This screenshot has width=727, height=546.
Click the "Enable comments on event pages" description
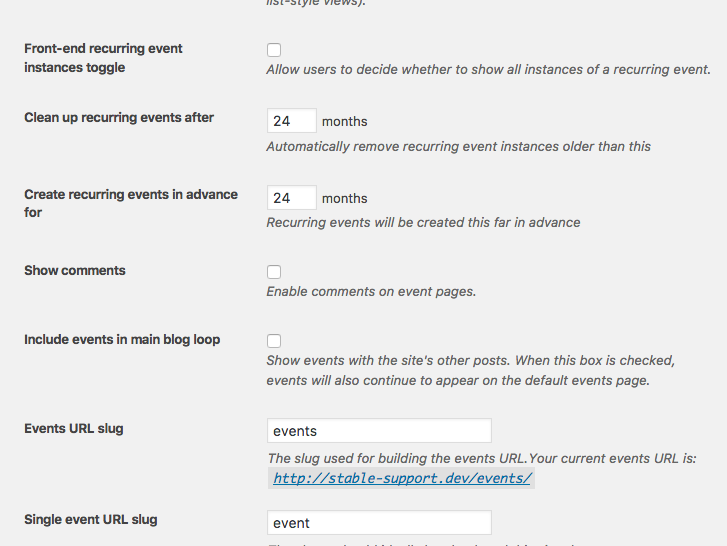pyautogui.click(x=371, y=292)
